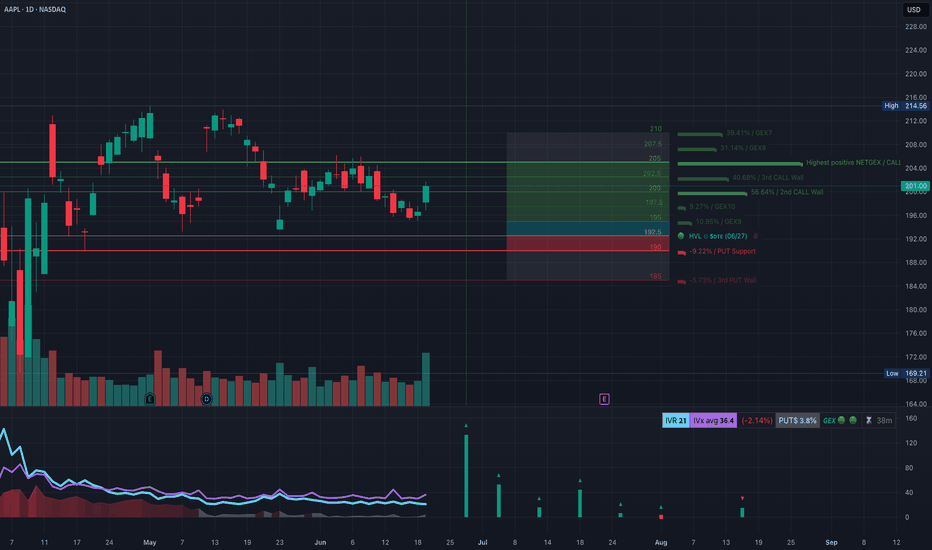The image size is (932, 550).
Task: Click the 176.00 price axis label
Action: tap(916, 333)
